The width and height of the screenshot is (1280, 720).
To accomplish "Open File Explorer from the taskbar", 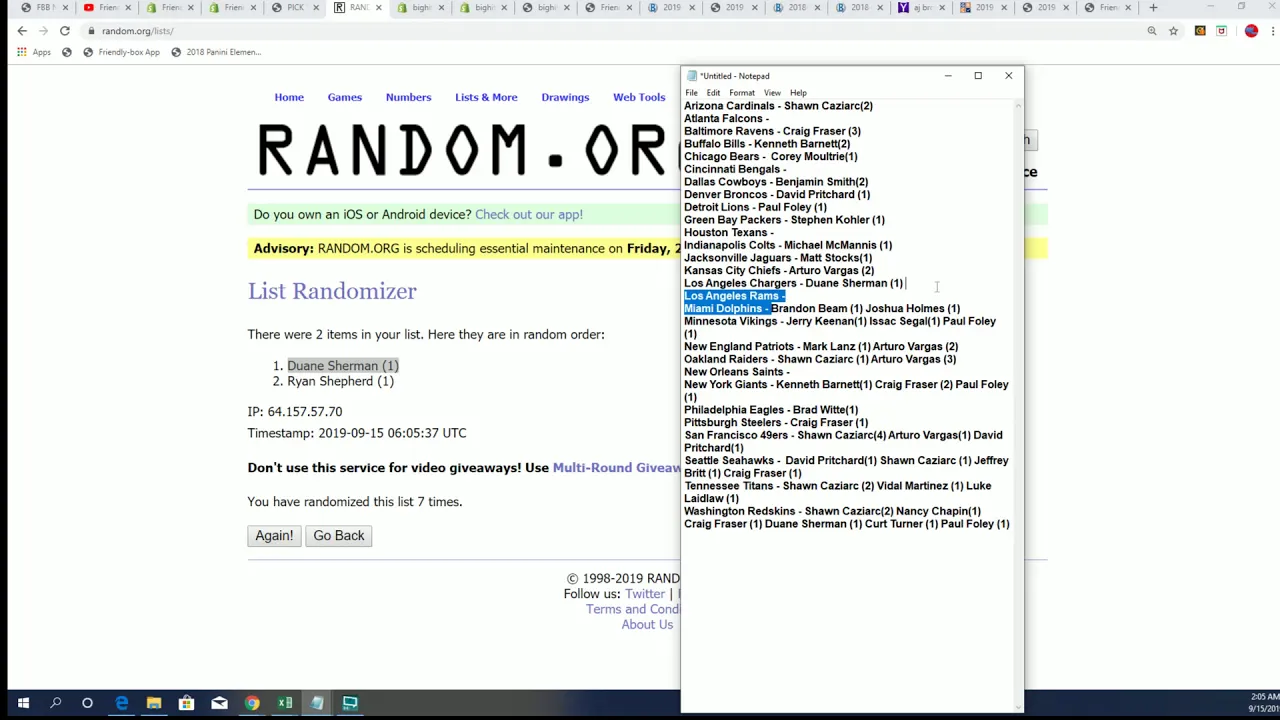I will (154, 703).
